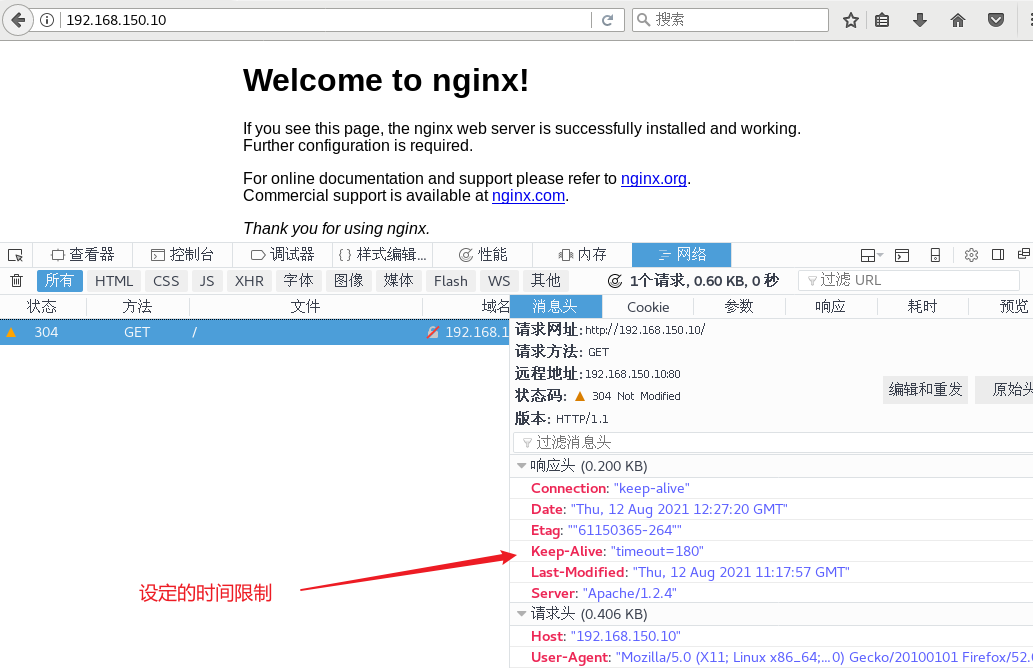1033x668 pixels.
Task: Open the downloads arrow icon
Action: pyautogui.click(x=920, y=20)
